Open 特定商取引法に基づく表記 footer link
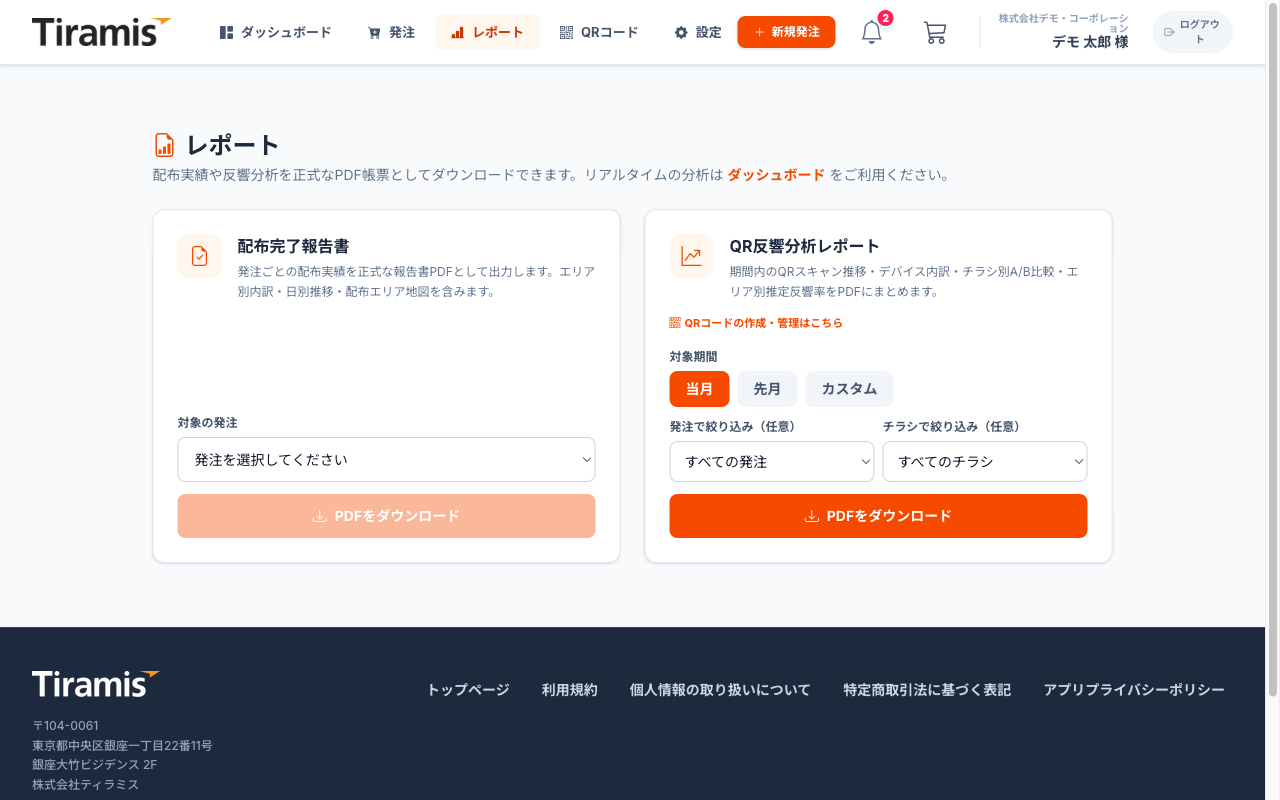Viewport: 1280px width, 800px height. [x=927, y=690]
